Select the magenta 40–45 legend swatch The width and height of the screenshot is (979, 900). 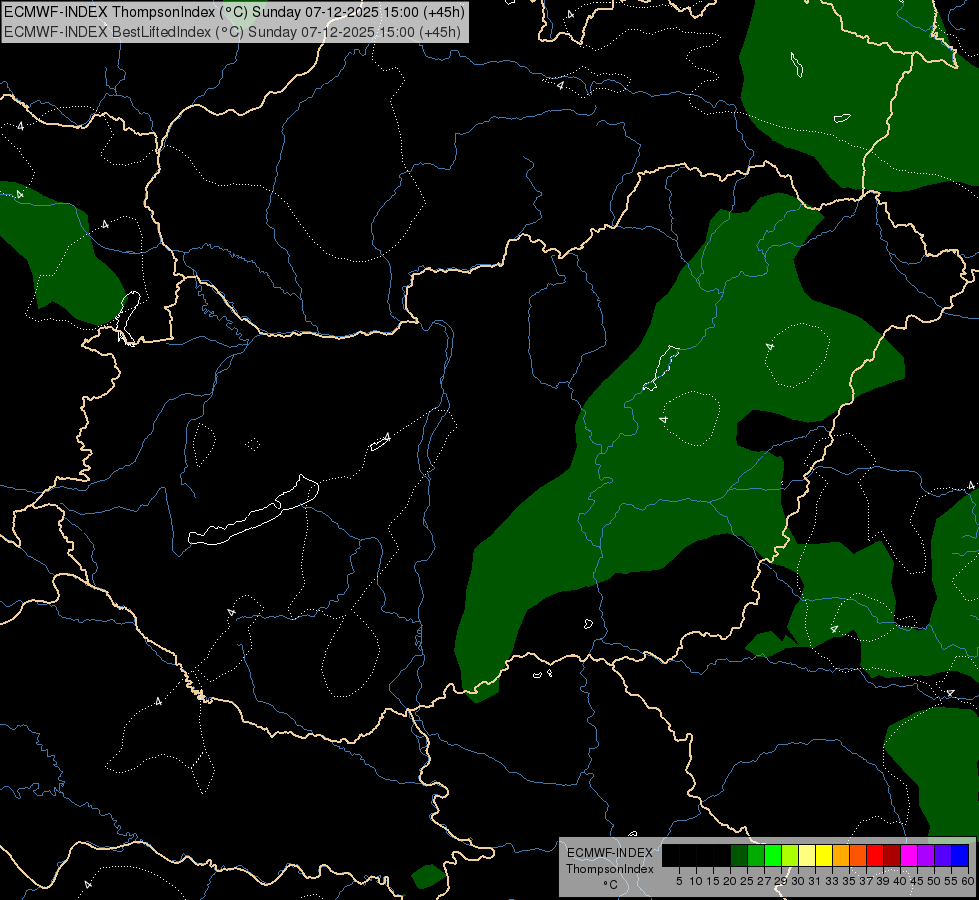click(x=909, y=855)
